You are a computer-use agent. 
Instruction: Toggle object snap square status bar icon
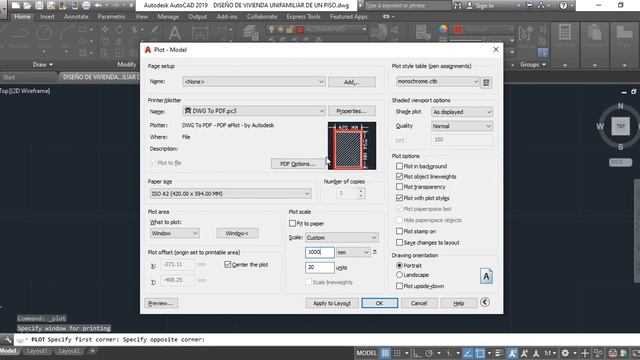480,353
